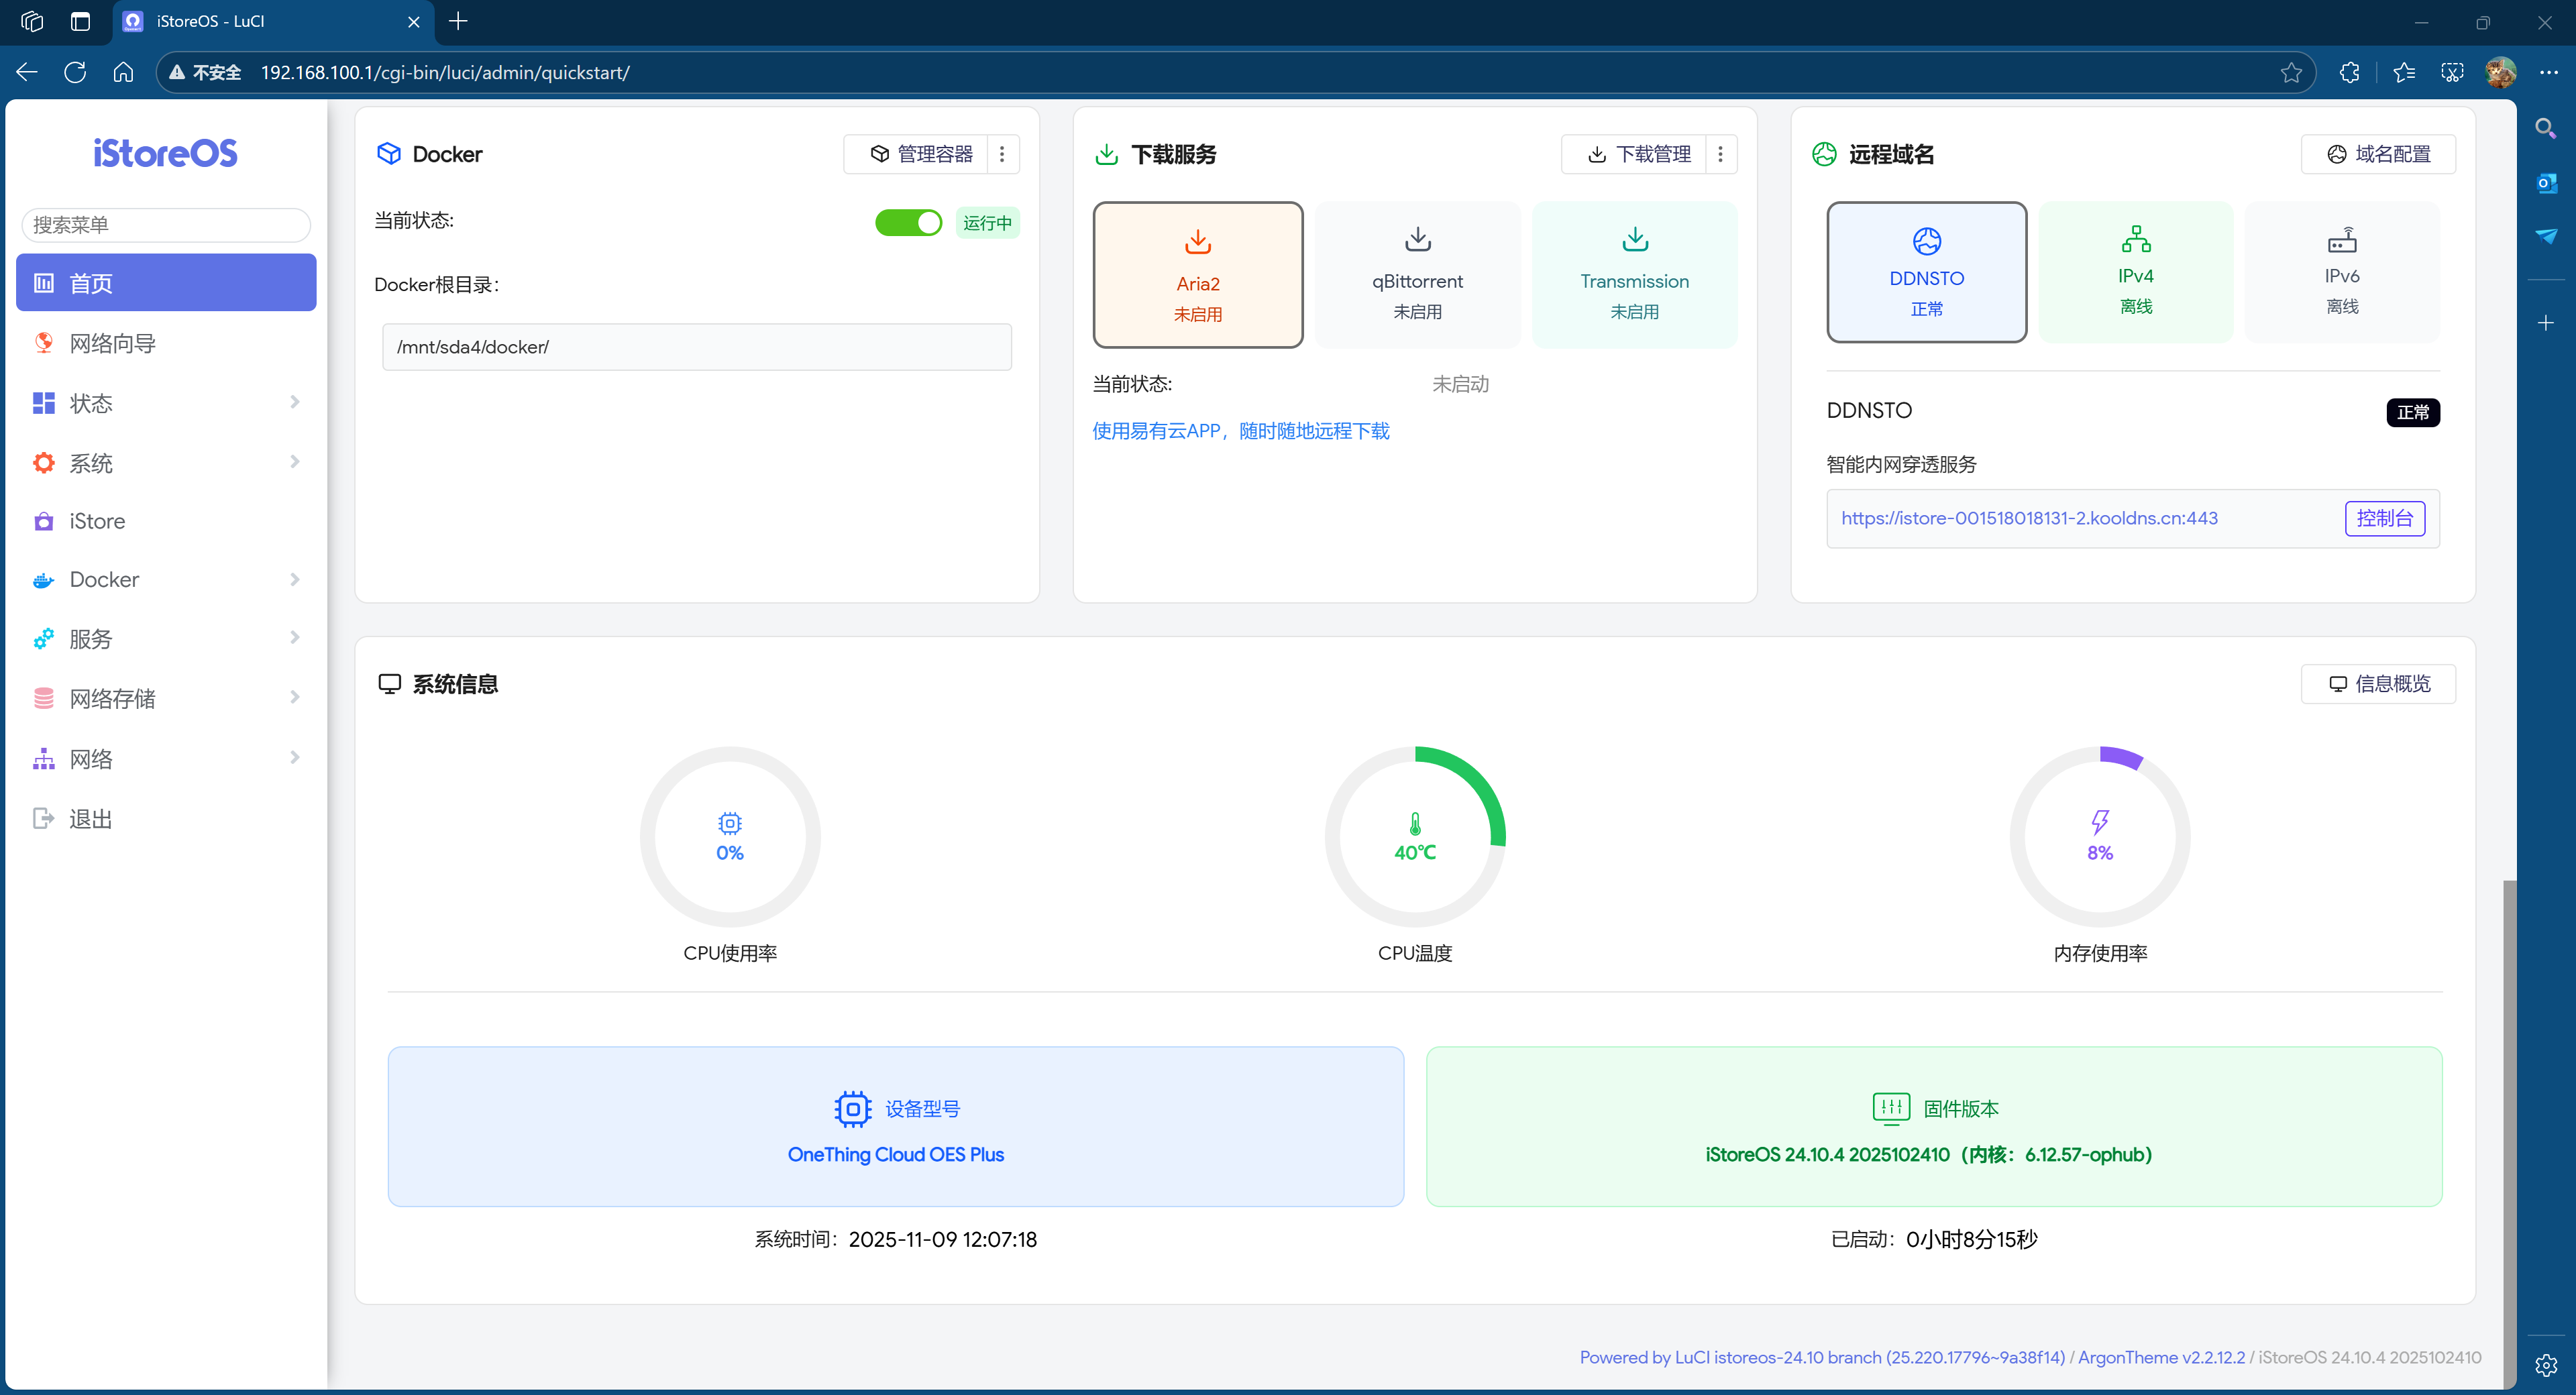Toggle the Docker running status switch
This screenshot has height=1395, width=2576.
[x=907, y=222]
